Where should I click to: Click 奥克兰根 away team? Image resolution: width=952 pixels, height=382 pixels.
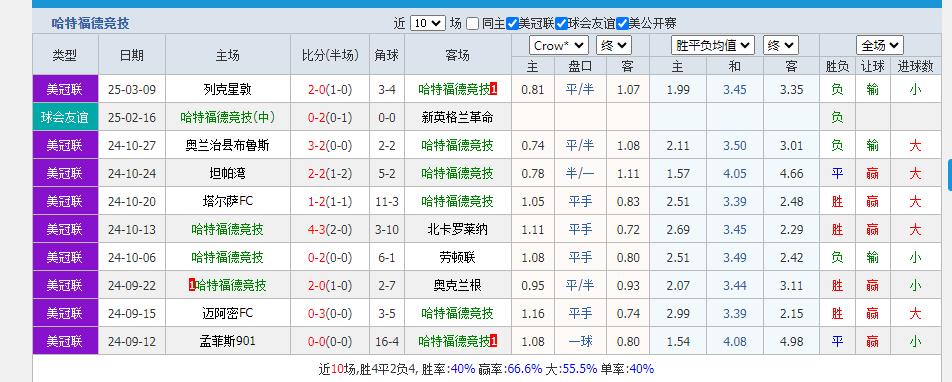tap(457, 285)
